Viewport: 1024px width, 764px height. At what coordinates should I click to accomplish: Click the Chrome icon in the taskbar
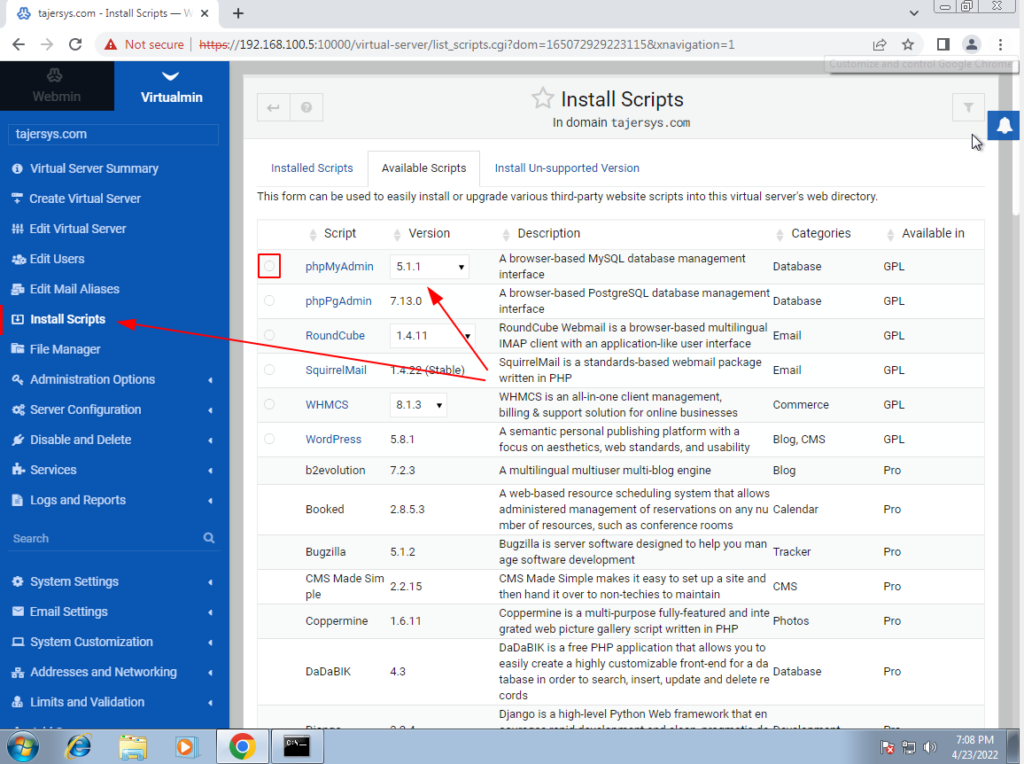(x=242, y=746)
